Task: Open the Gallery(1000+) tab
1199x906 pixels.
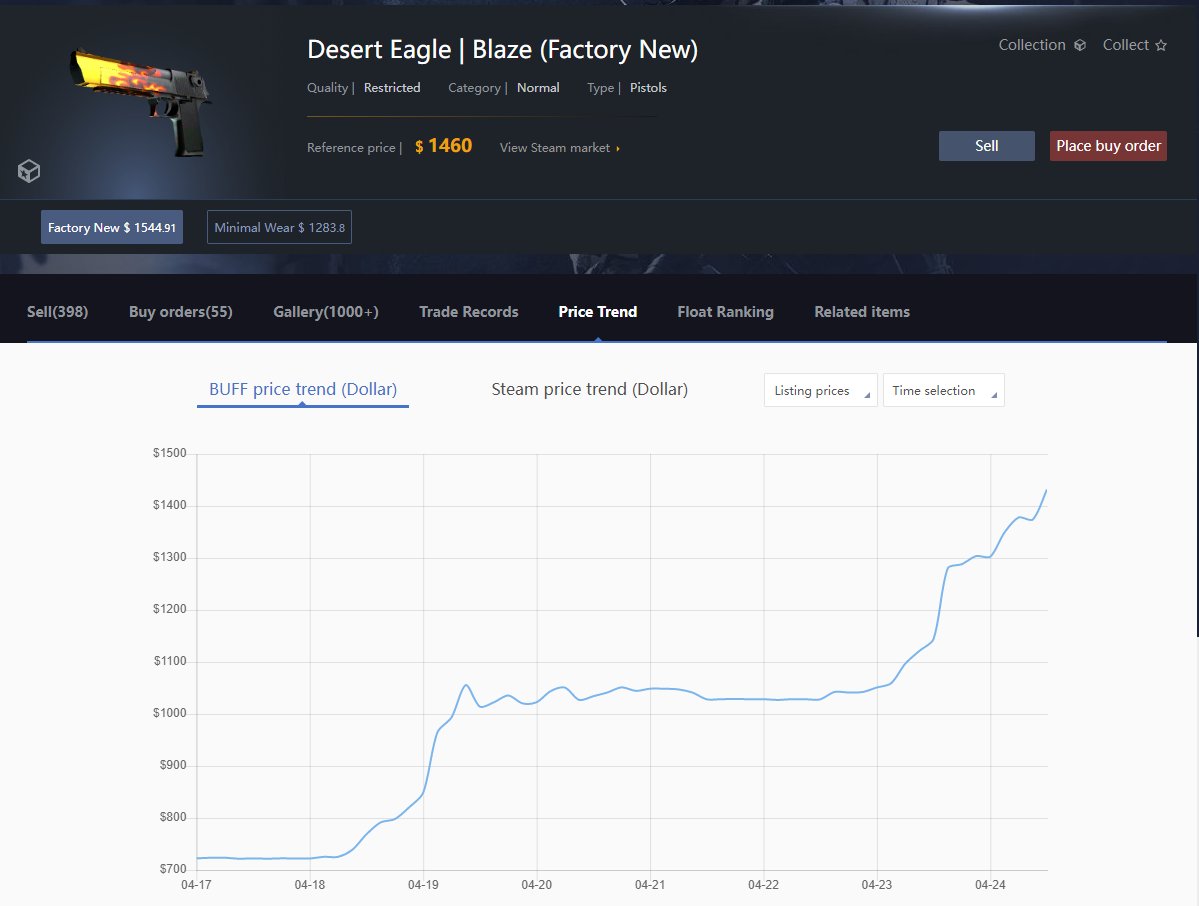Action: click(326, 312)
